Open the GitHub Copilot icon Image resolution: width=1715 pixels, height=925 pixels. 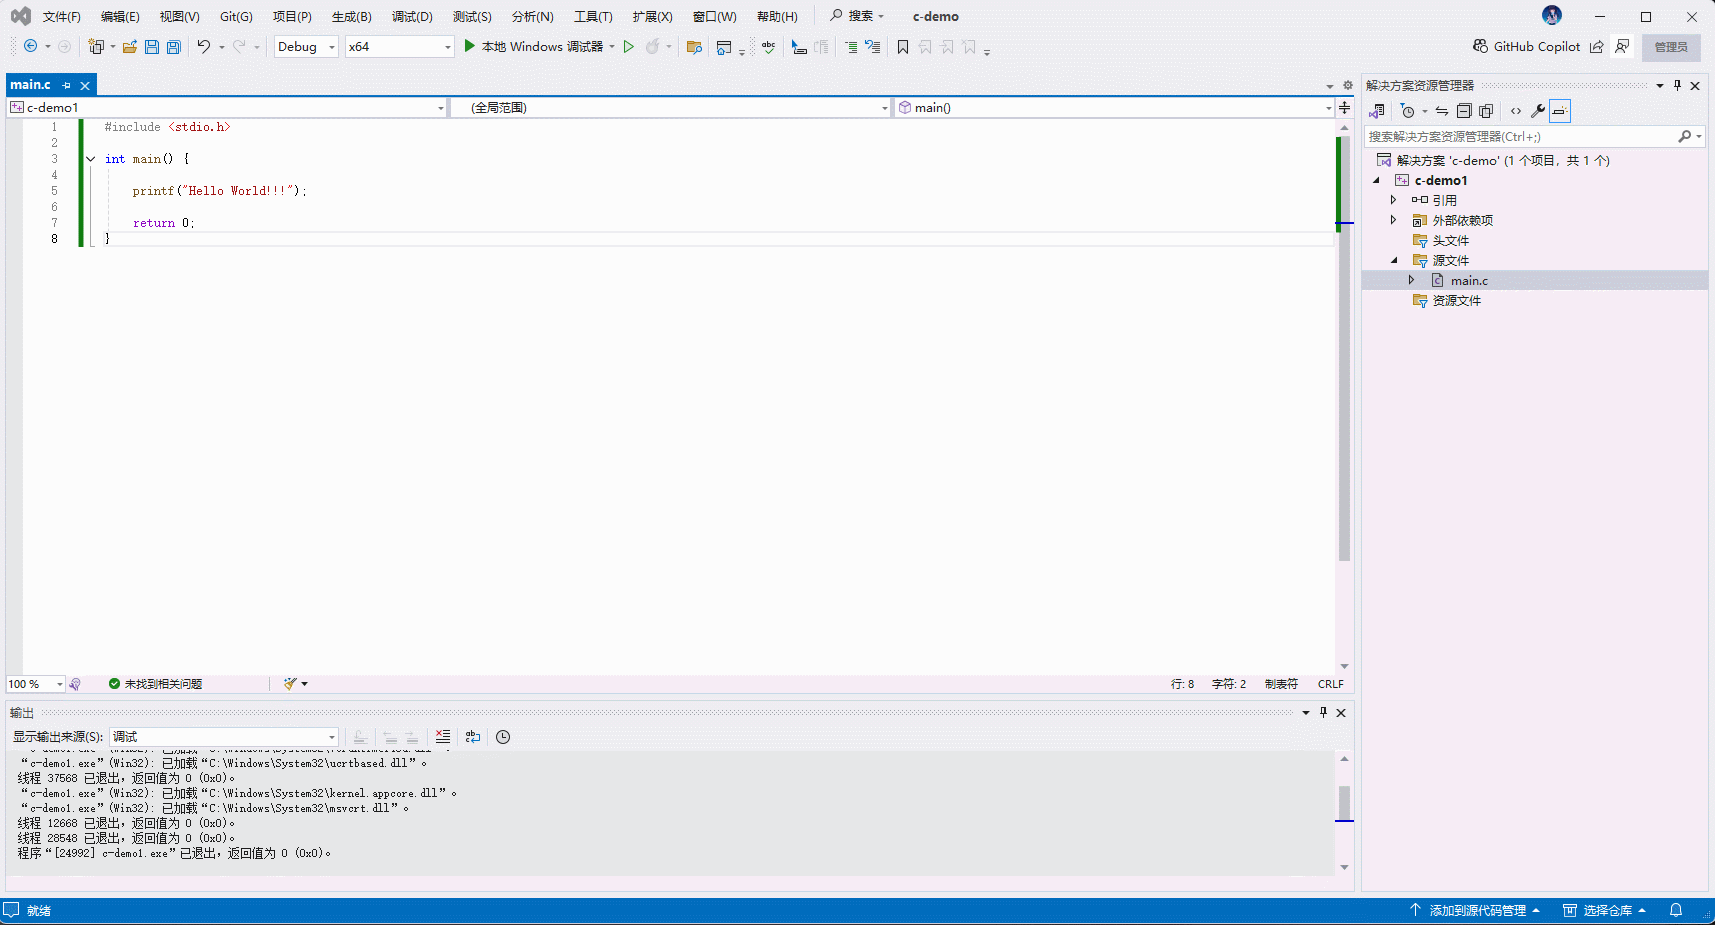(x=1480, y=47)
